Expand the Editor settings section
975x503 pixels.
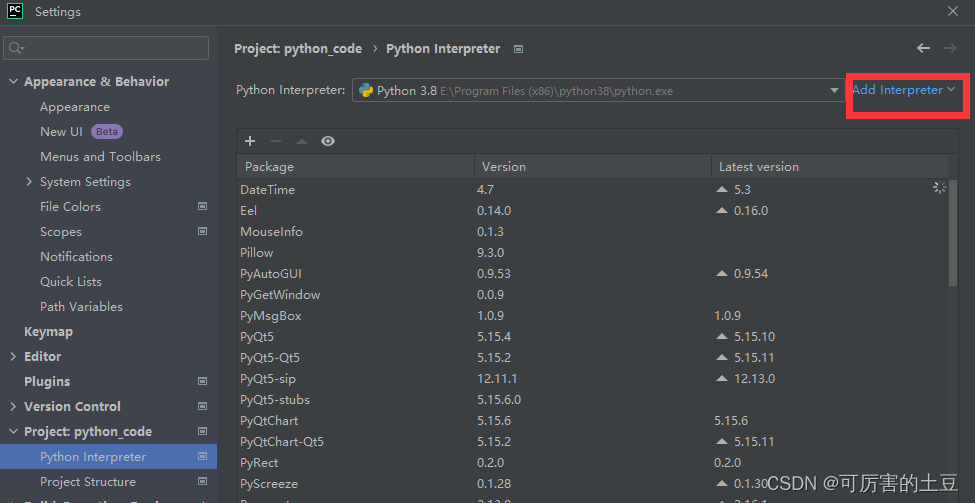13,357
